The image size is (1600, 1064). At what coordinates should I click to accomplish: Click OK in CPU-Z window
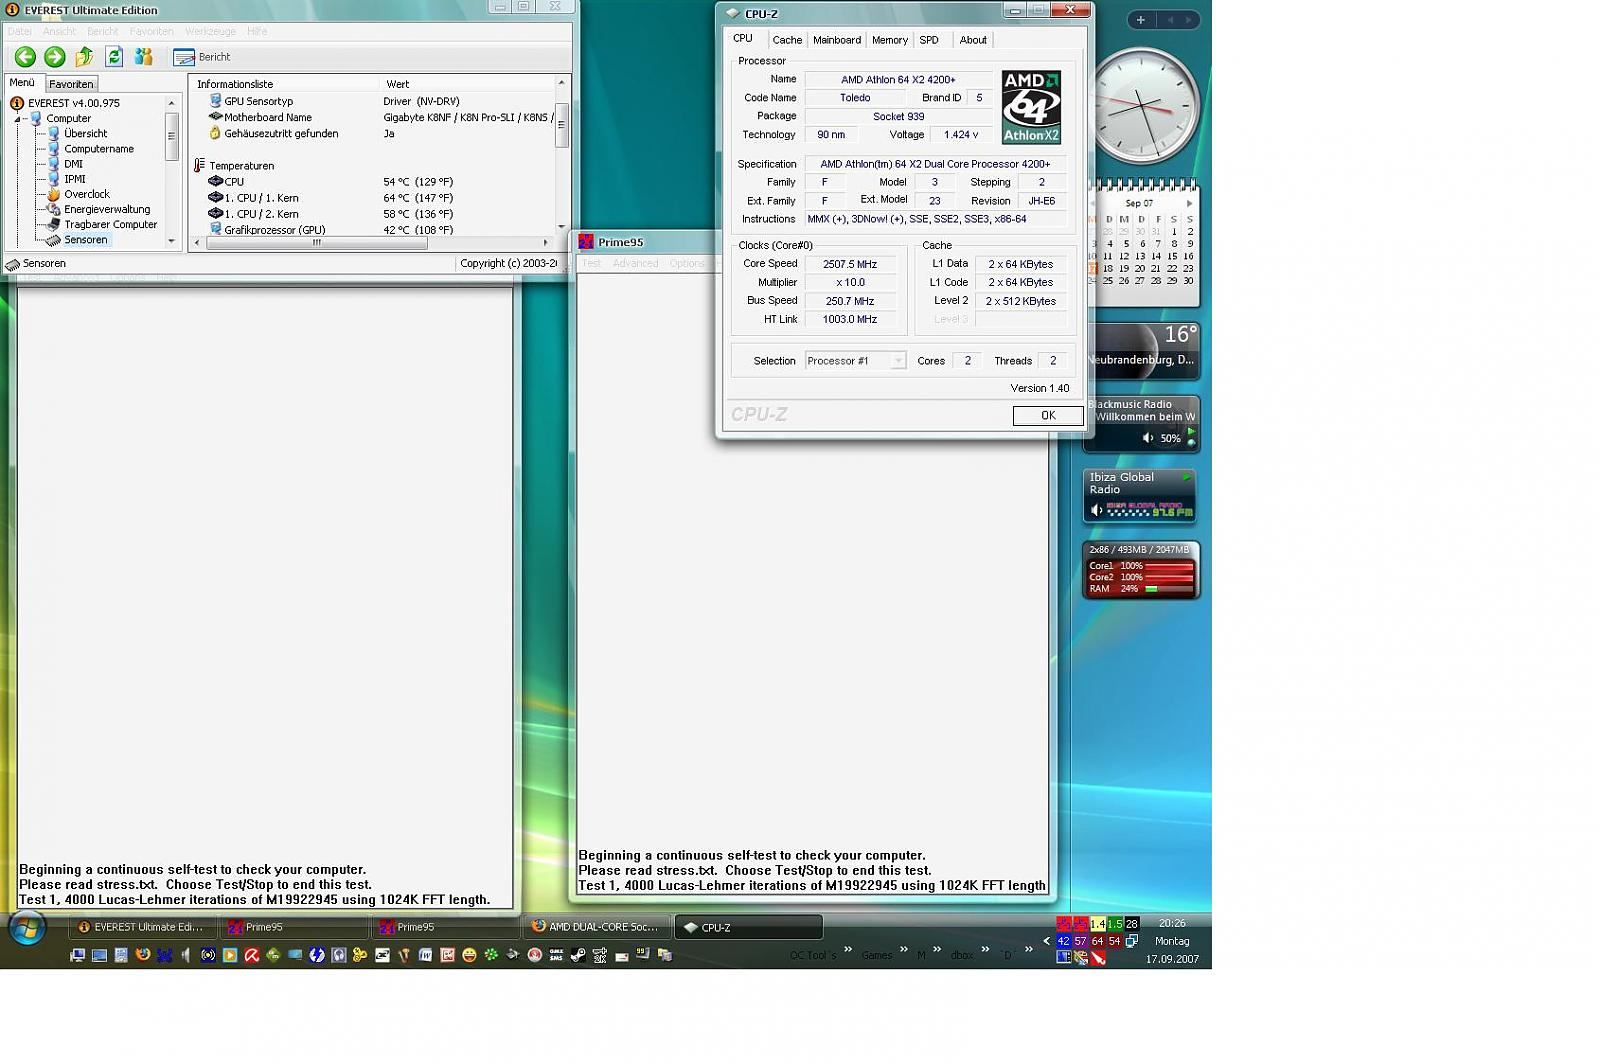1048,416
